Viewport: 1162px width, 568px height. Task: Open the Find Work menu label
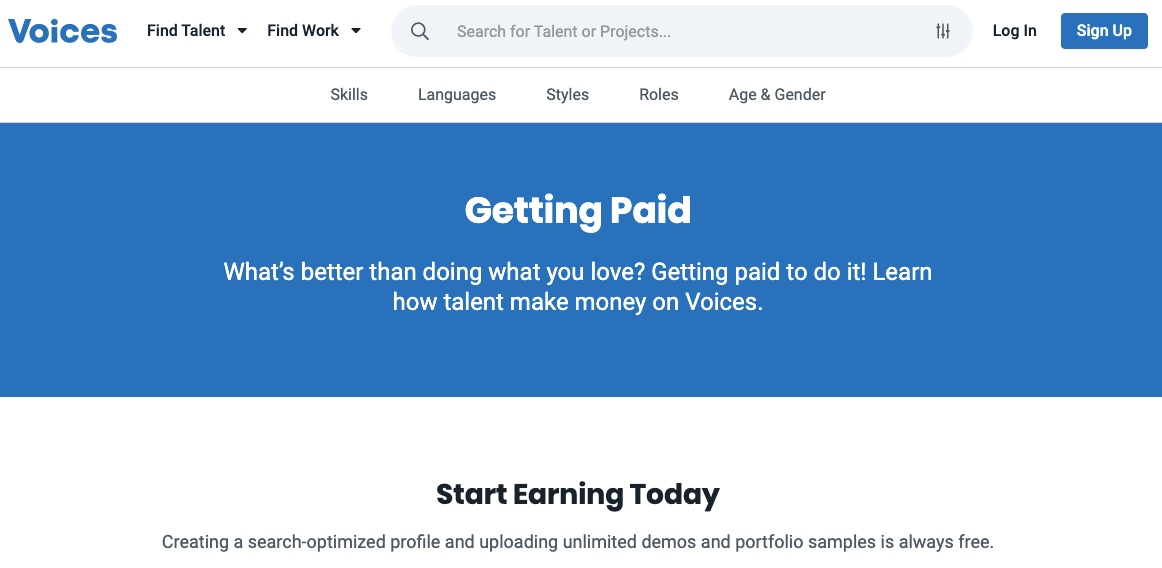[x=303, y=31]
